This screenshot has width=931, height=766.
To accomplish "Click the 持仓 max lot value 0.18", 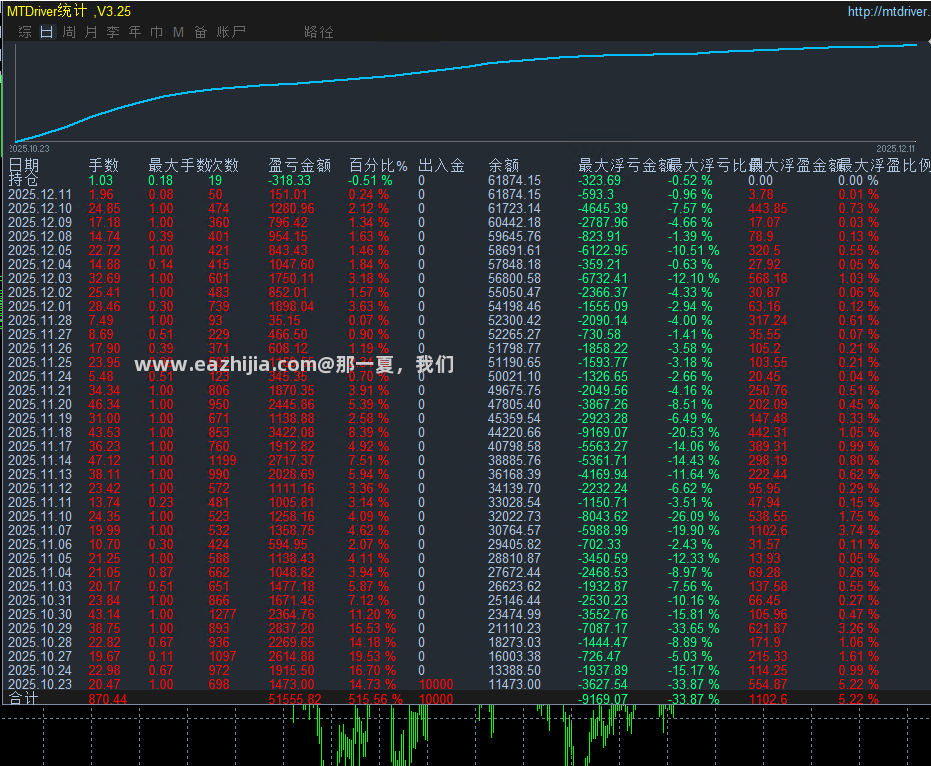I will 161,181.
